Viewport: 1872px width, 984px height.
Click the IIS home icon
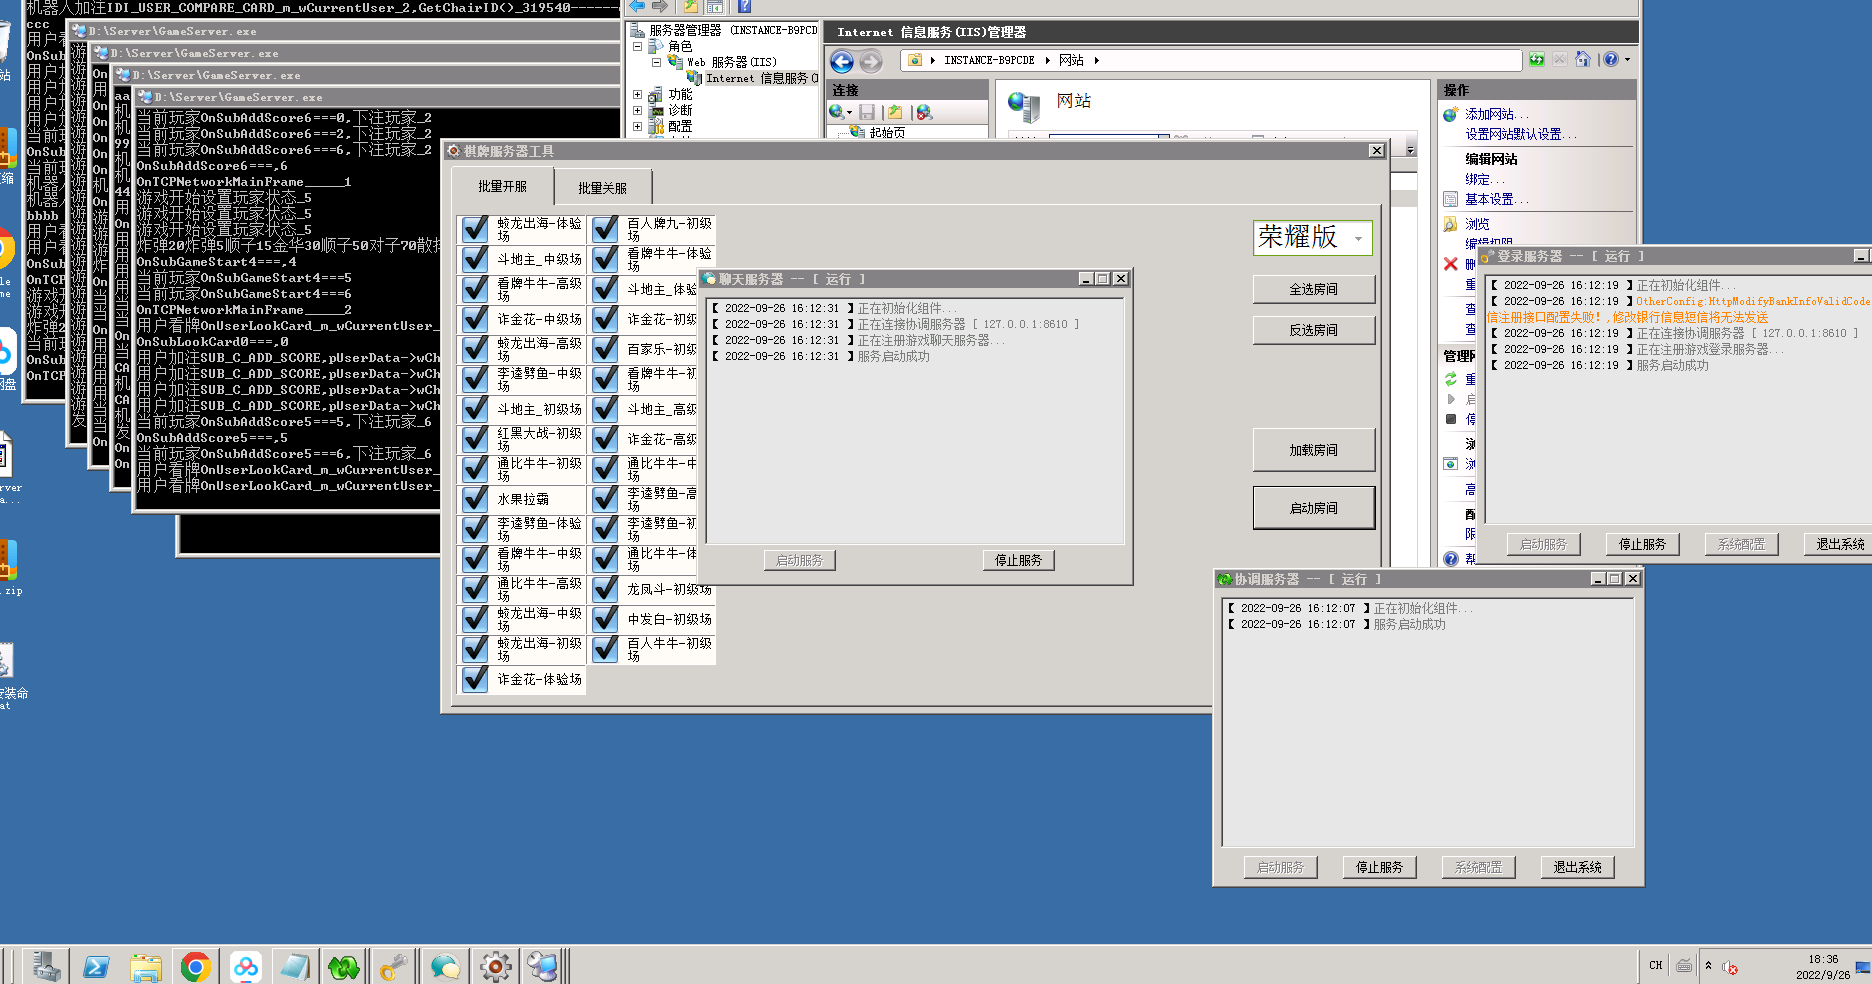click(x=1582, y=60)
